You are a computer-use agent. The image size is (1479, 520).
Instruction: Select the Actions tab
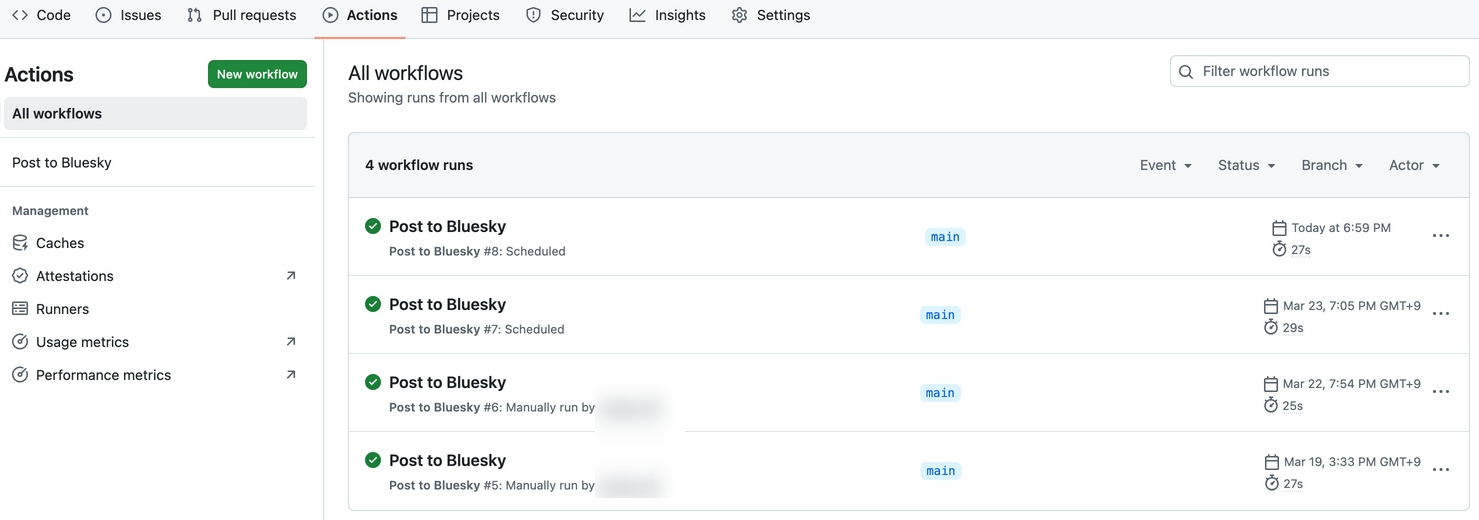pos(360,15)
